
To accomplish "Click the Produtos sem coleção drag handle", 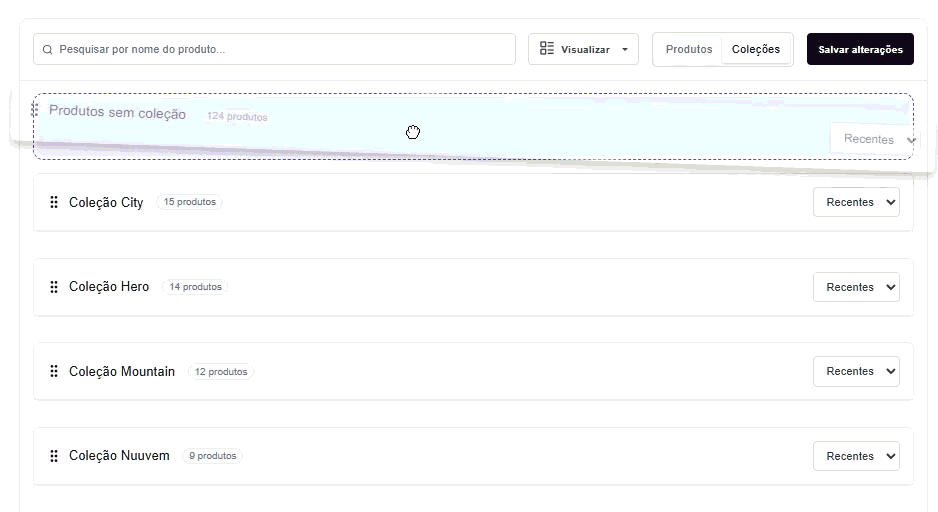I will 35,110.
